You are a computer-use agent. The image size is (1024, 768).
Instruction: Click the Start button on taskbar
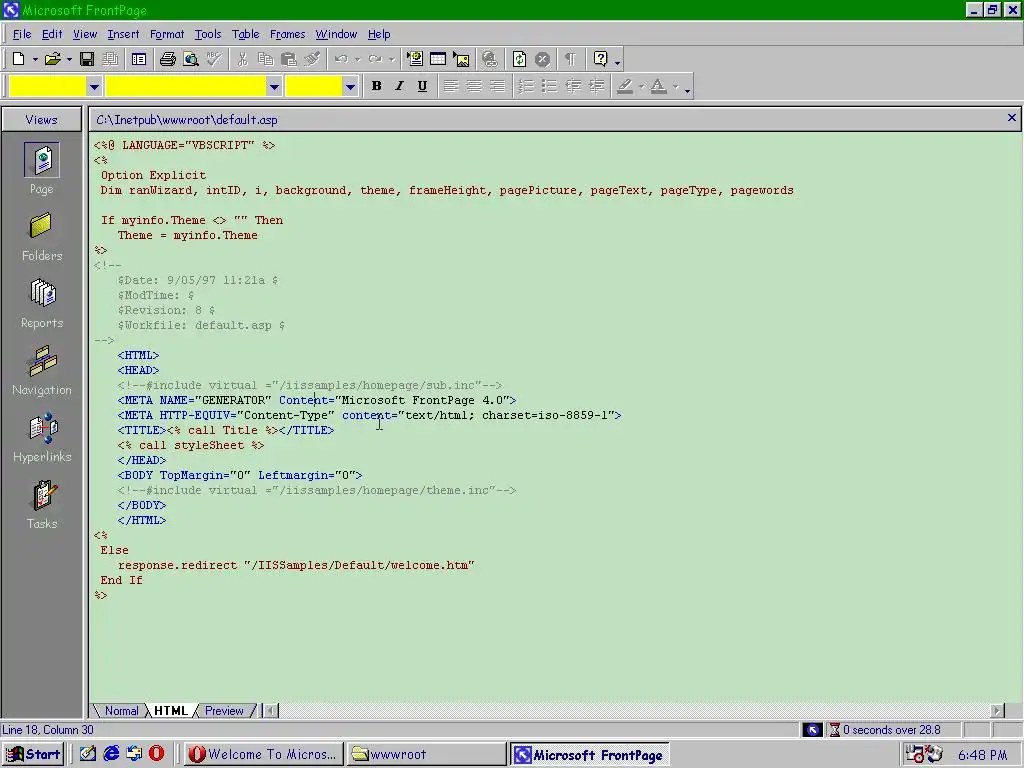coord(33,754)
